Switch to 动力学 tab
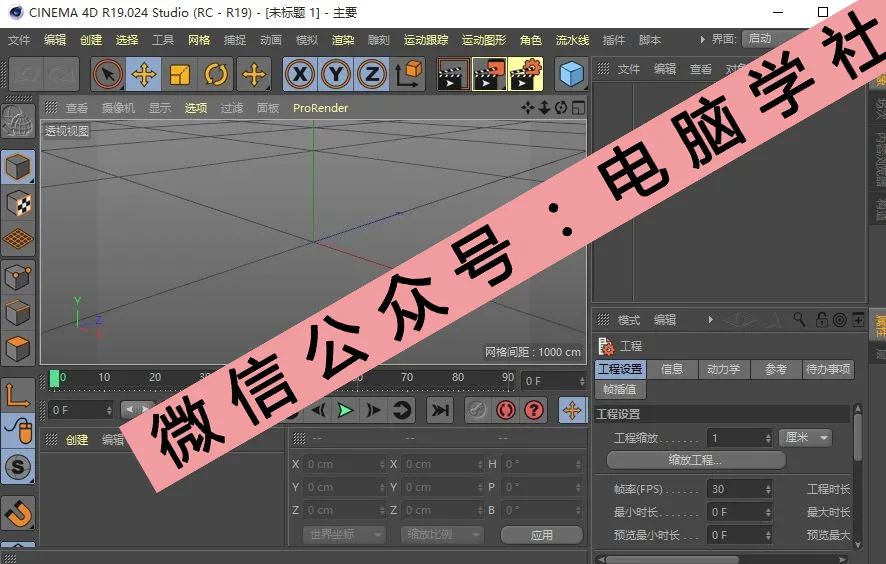 [723, 369]
